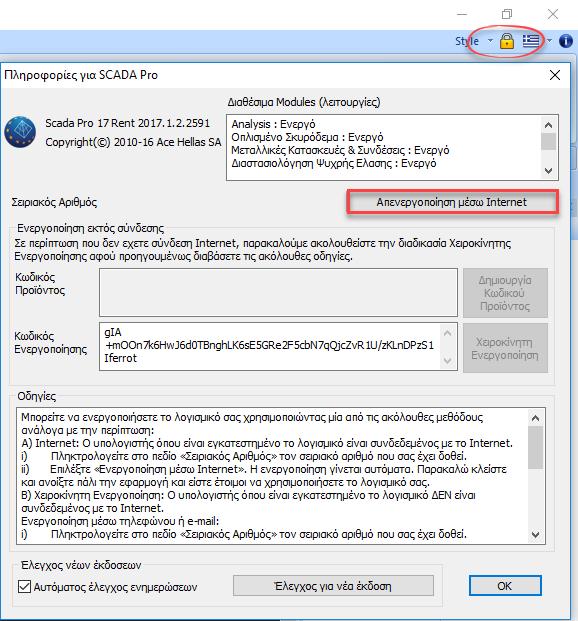Screen dimensions: 578x621
Task: Select Μεταλλικές Κατασκευές & Συνδέσεις line
Action: pos(340,150)
